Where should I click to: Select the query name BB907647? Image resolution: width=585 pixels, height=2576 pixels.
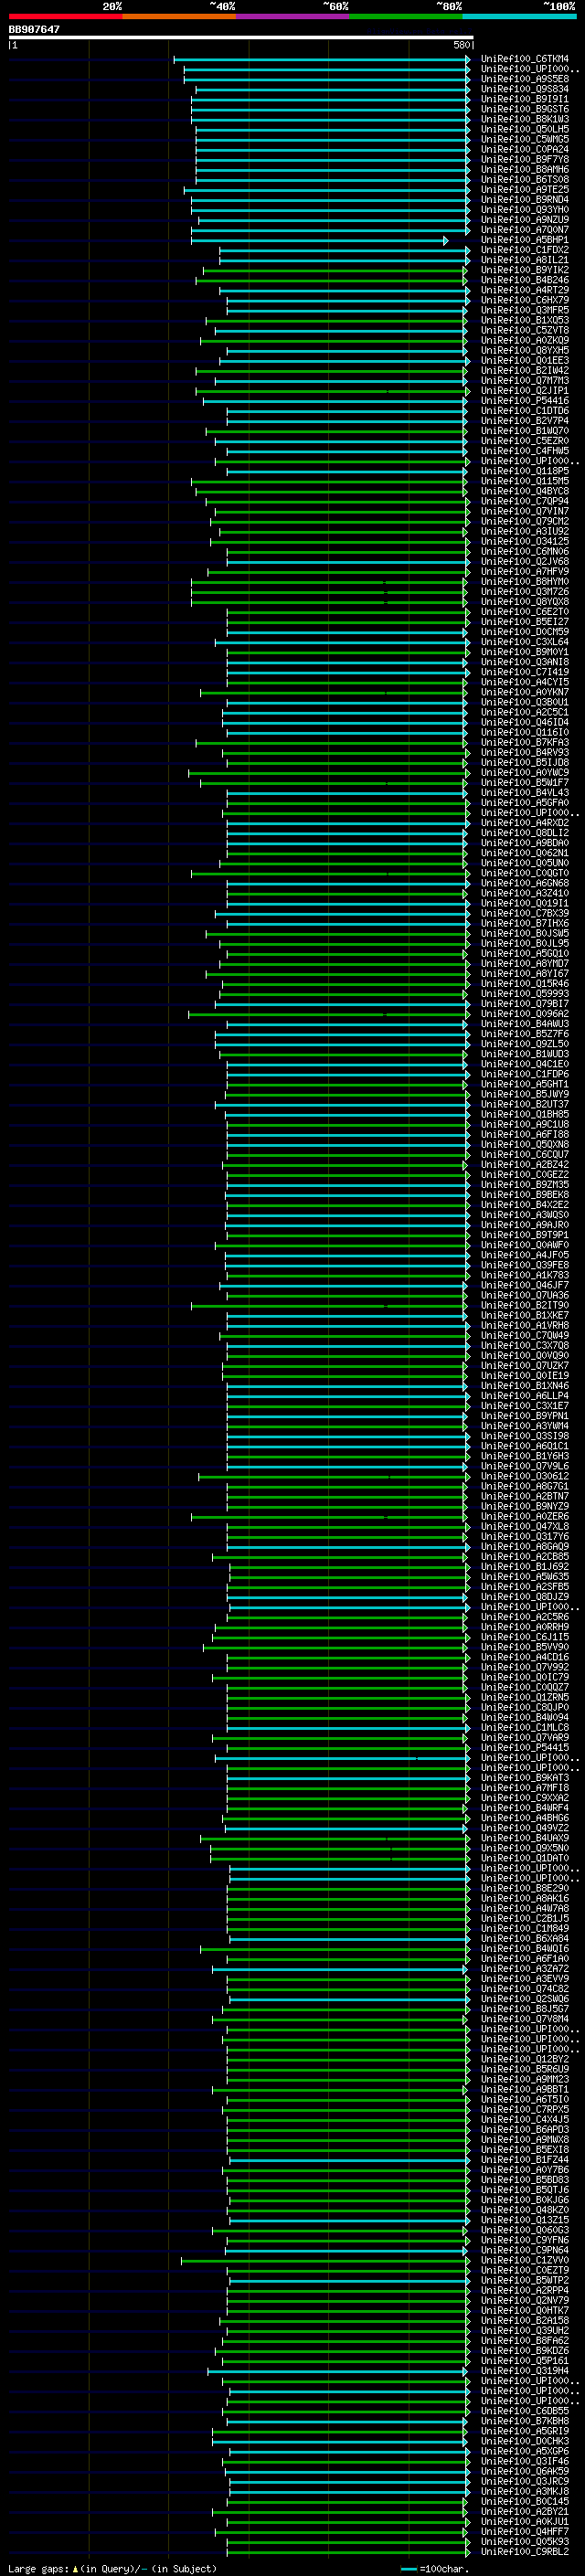click(x=34, y=30)
